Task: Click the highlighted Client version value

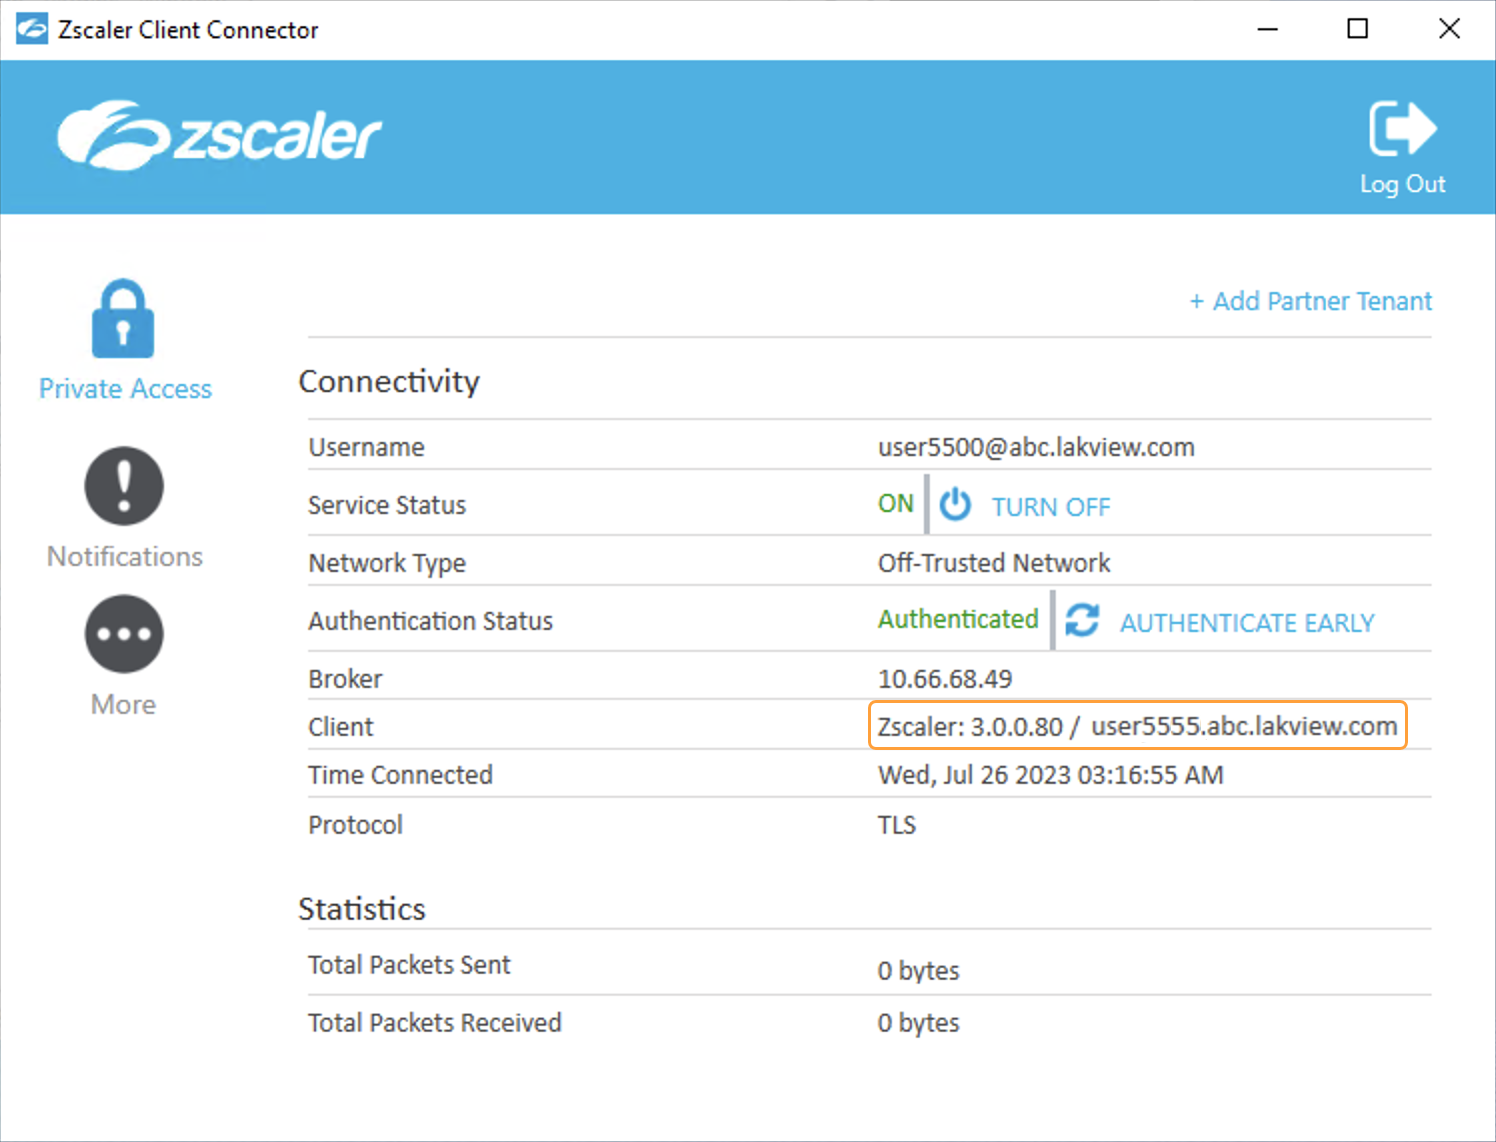Action: coord(1137,726)
